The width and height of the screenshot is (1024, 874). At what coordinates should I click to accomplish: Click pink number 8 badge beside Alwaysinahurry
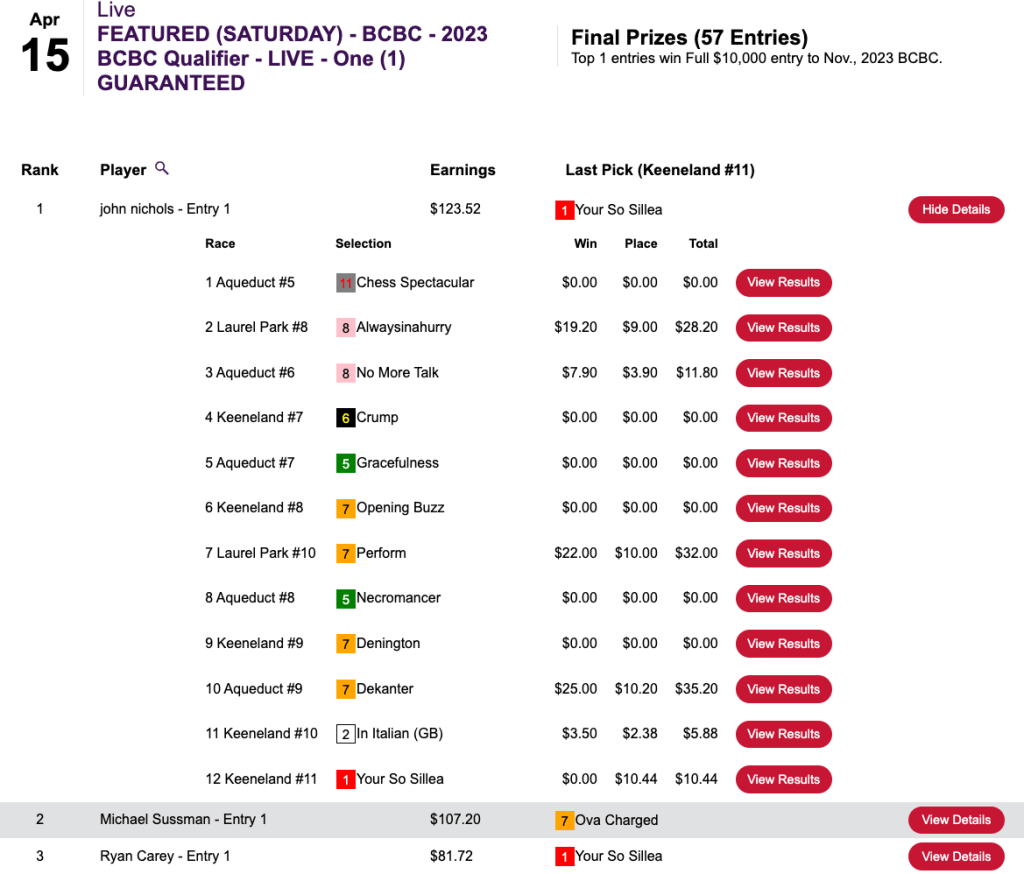(346, 328)
